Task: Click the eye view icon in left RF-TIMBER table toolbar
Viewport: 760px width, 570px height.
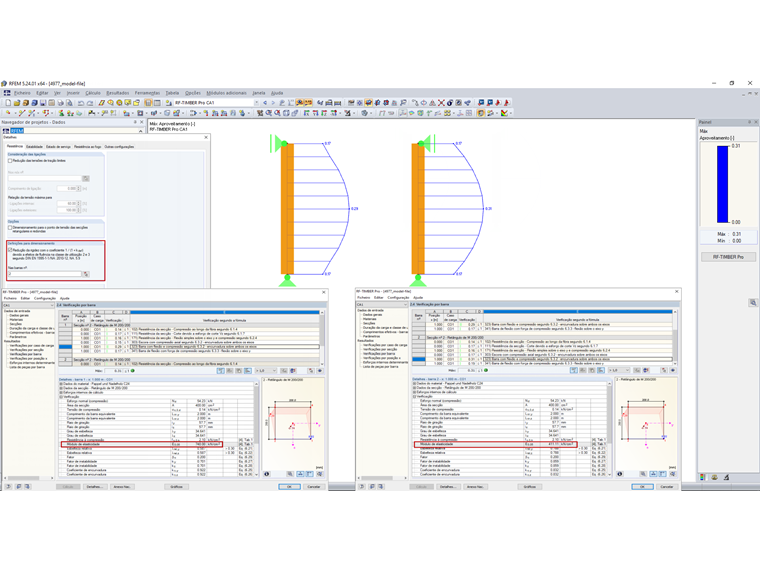Action: tap(320, 371)
